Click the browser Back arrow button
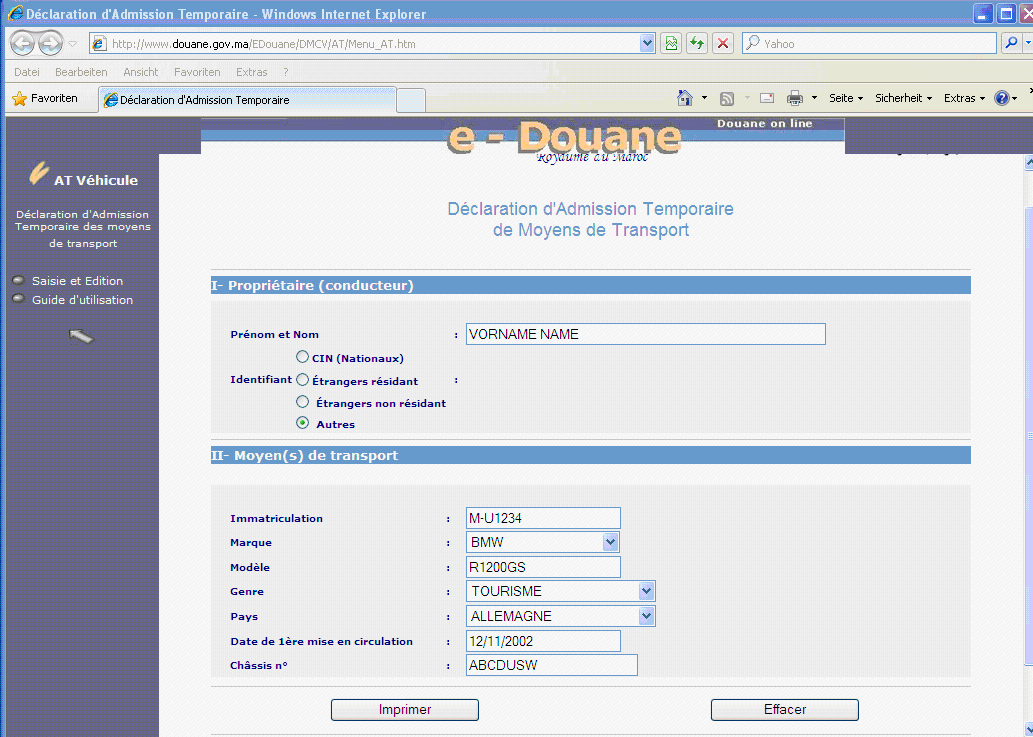The height and width of the screenshot is (737, 1033). click(22, 44)
